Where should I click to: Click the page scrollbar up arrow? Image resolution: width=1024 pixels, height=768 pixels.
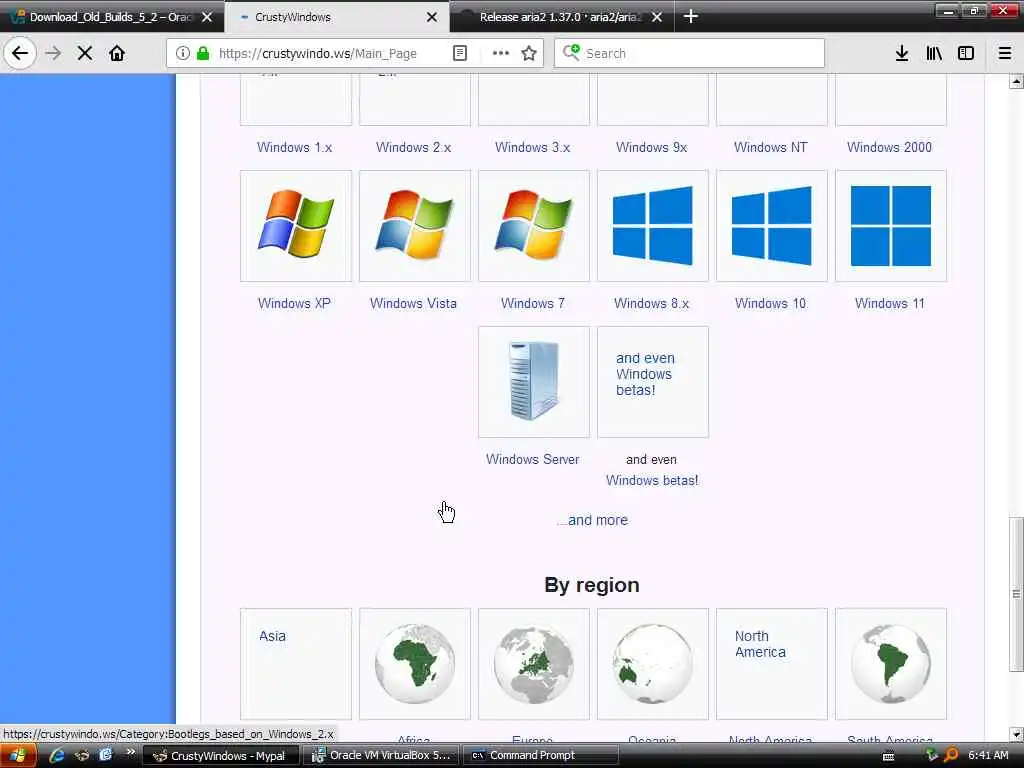(1016, 82)
